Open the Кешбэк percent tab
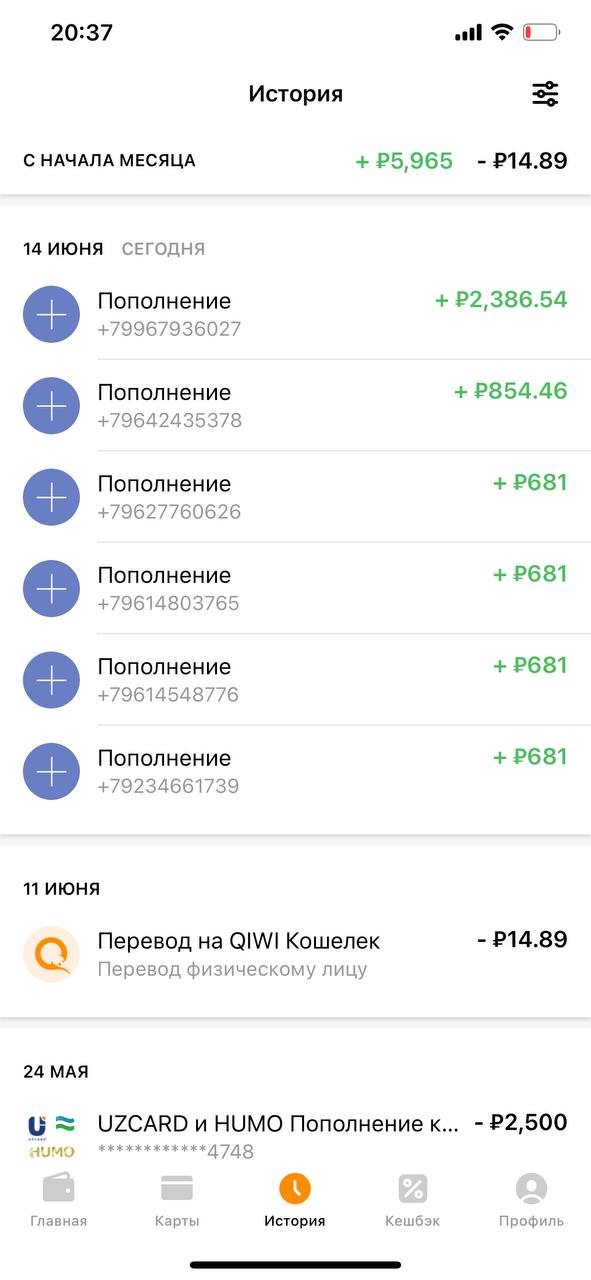 [413, 1201]
